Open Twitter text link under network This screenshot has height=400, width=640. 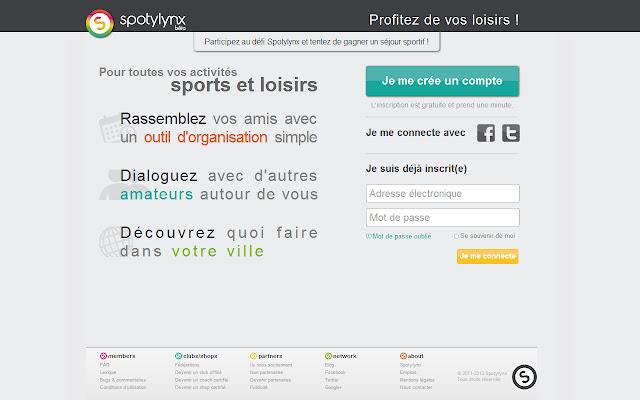(x=332, y=380)
